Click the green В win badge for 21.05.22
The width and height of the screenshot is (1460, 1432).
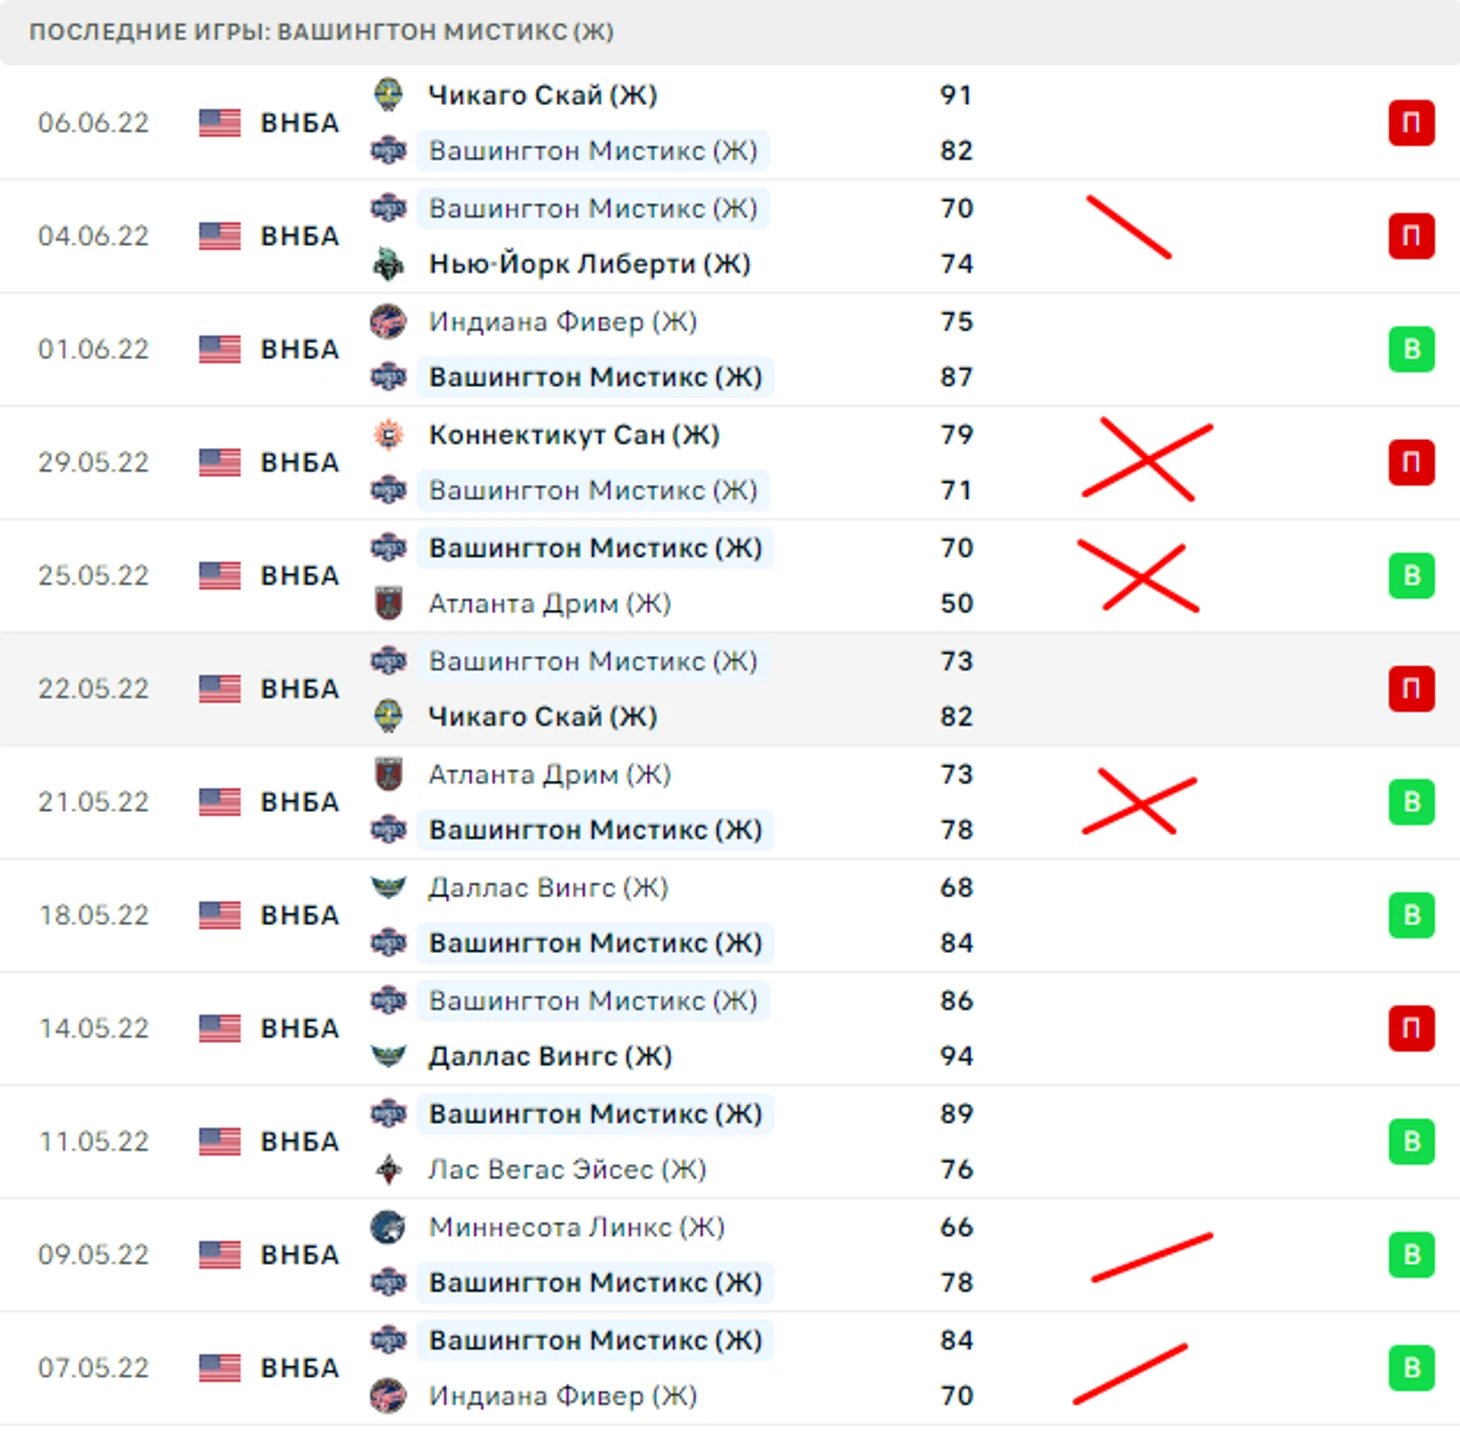(x=1411, y=802)
